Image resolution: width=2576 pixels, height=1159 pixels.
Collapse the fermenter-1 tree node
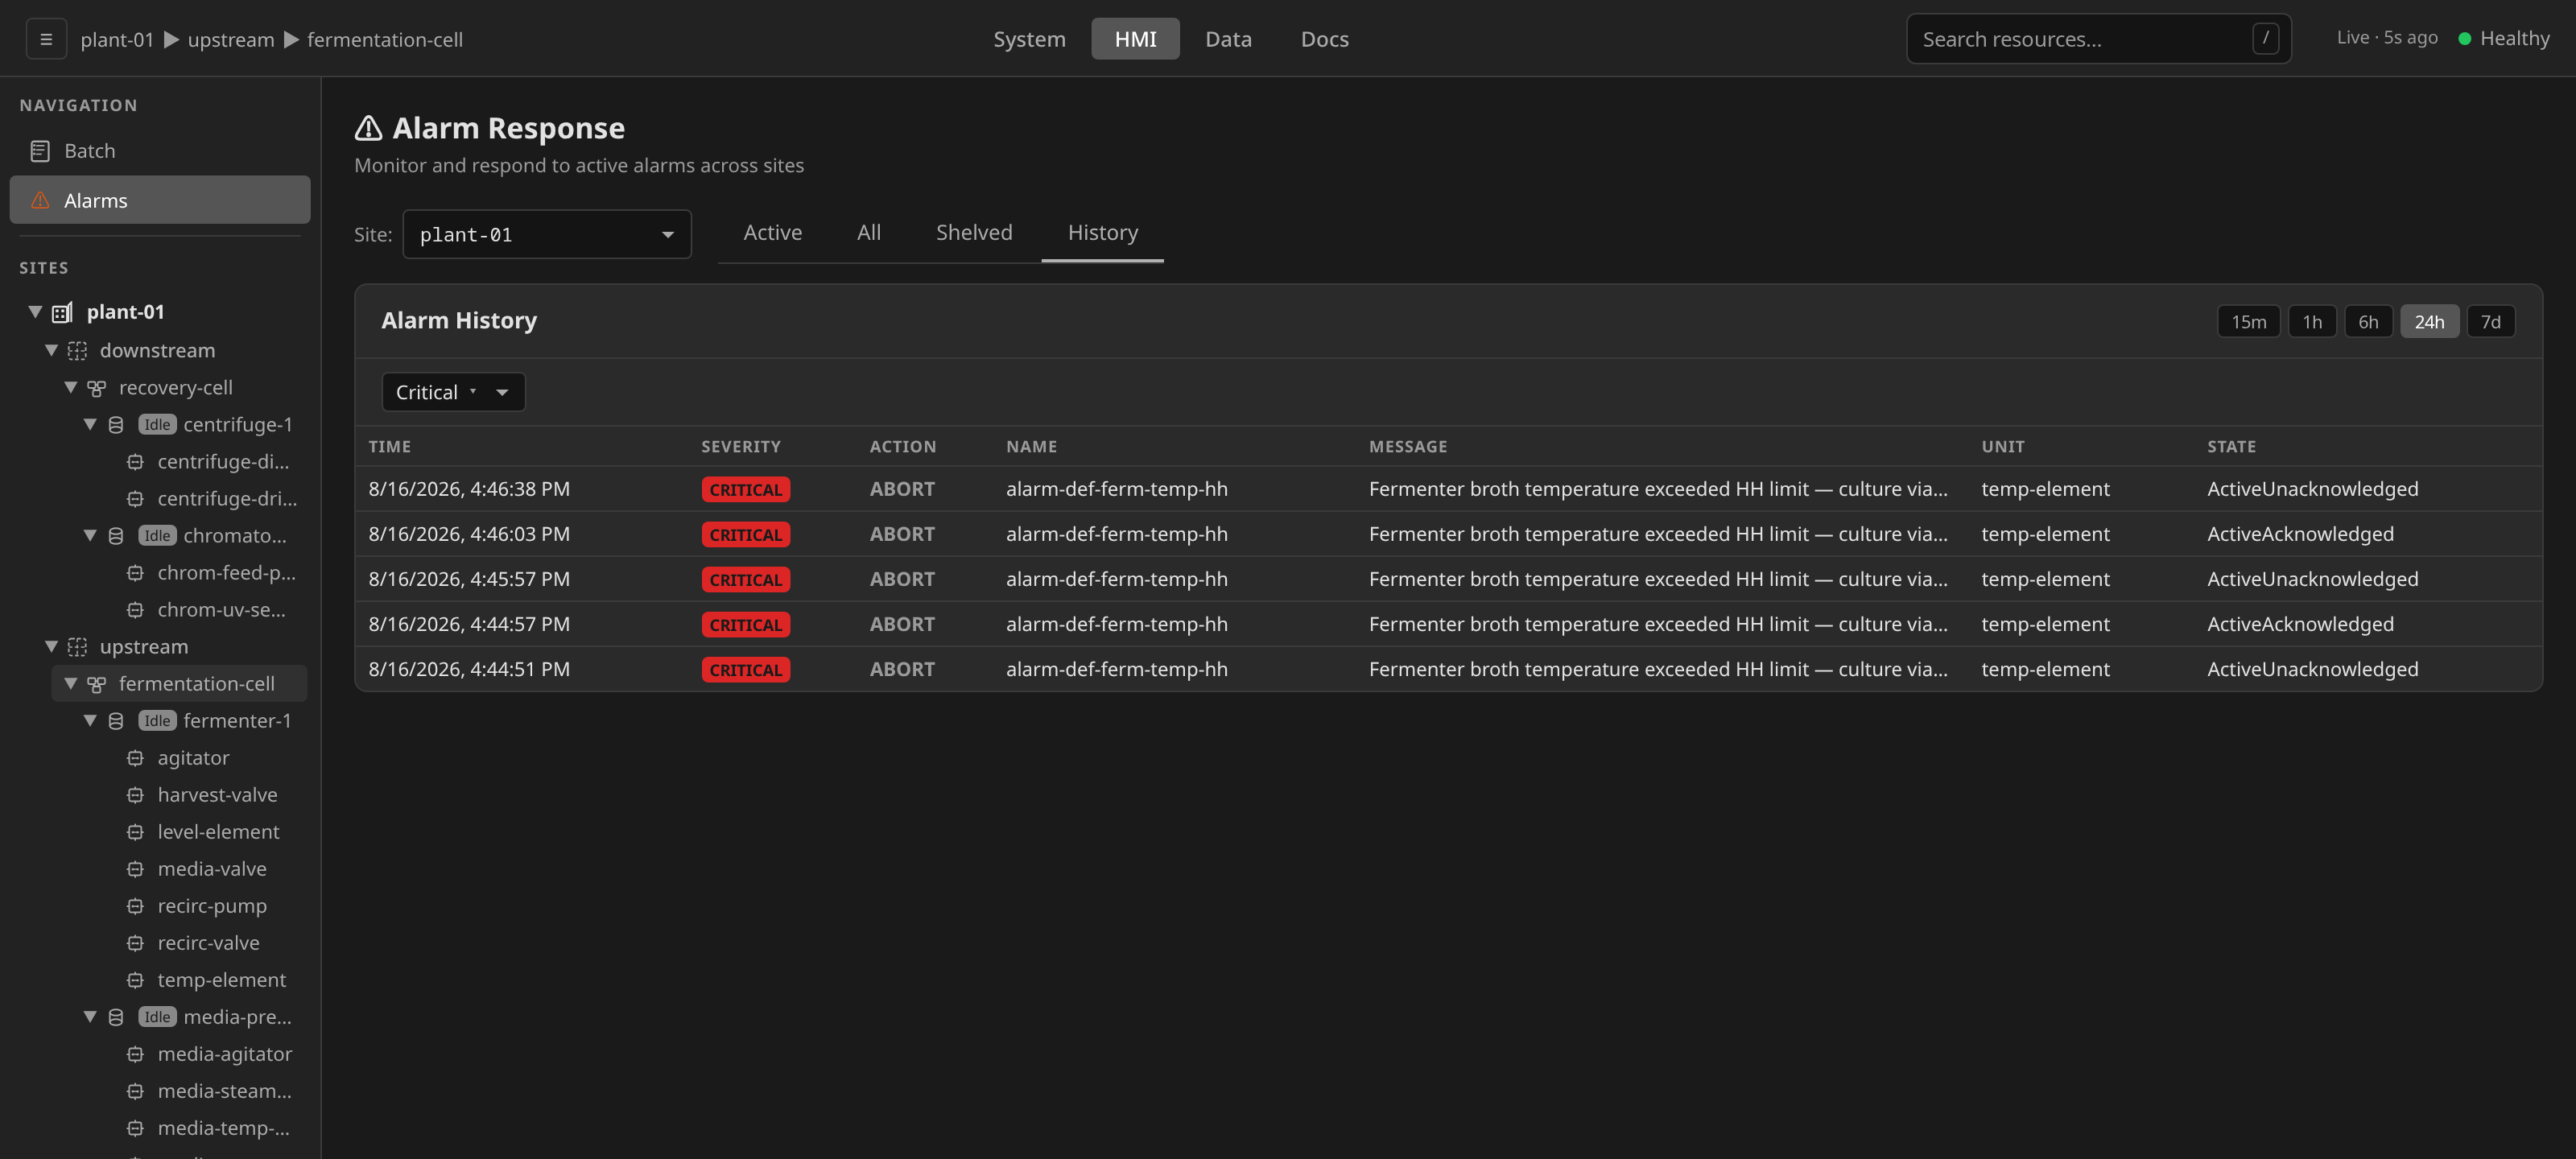90,720
